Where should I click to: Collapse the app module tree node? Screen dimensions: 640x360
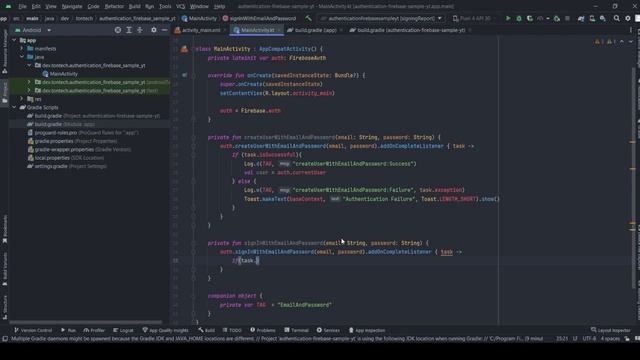pyautogui.click(x=14, y=40)
